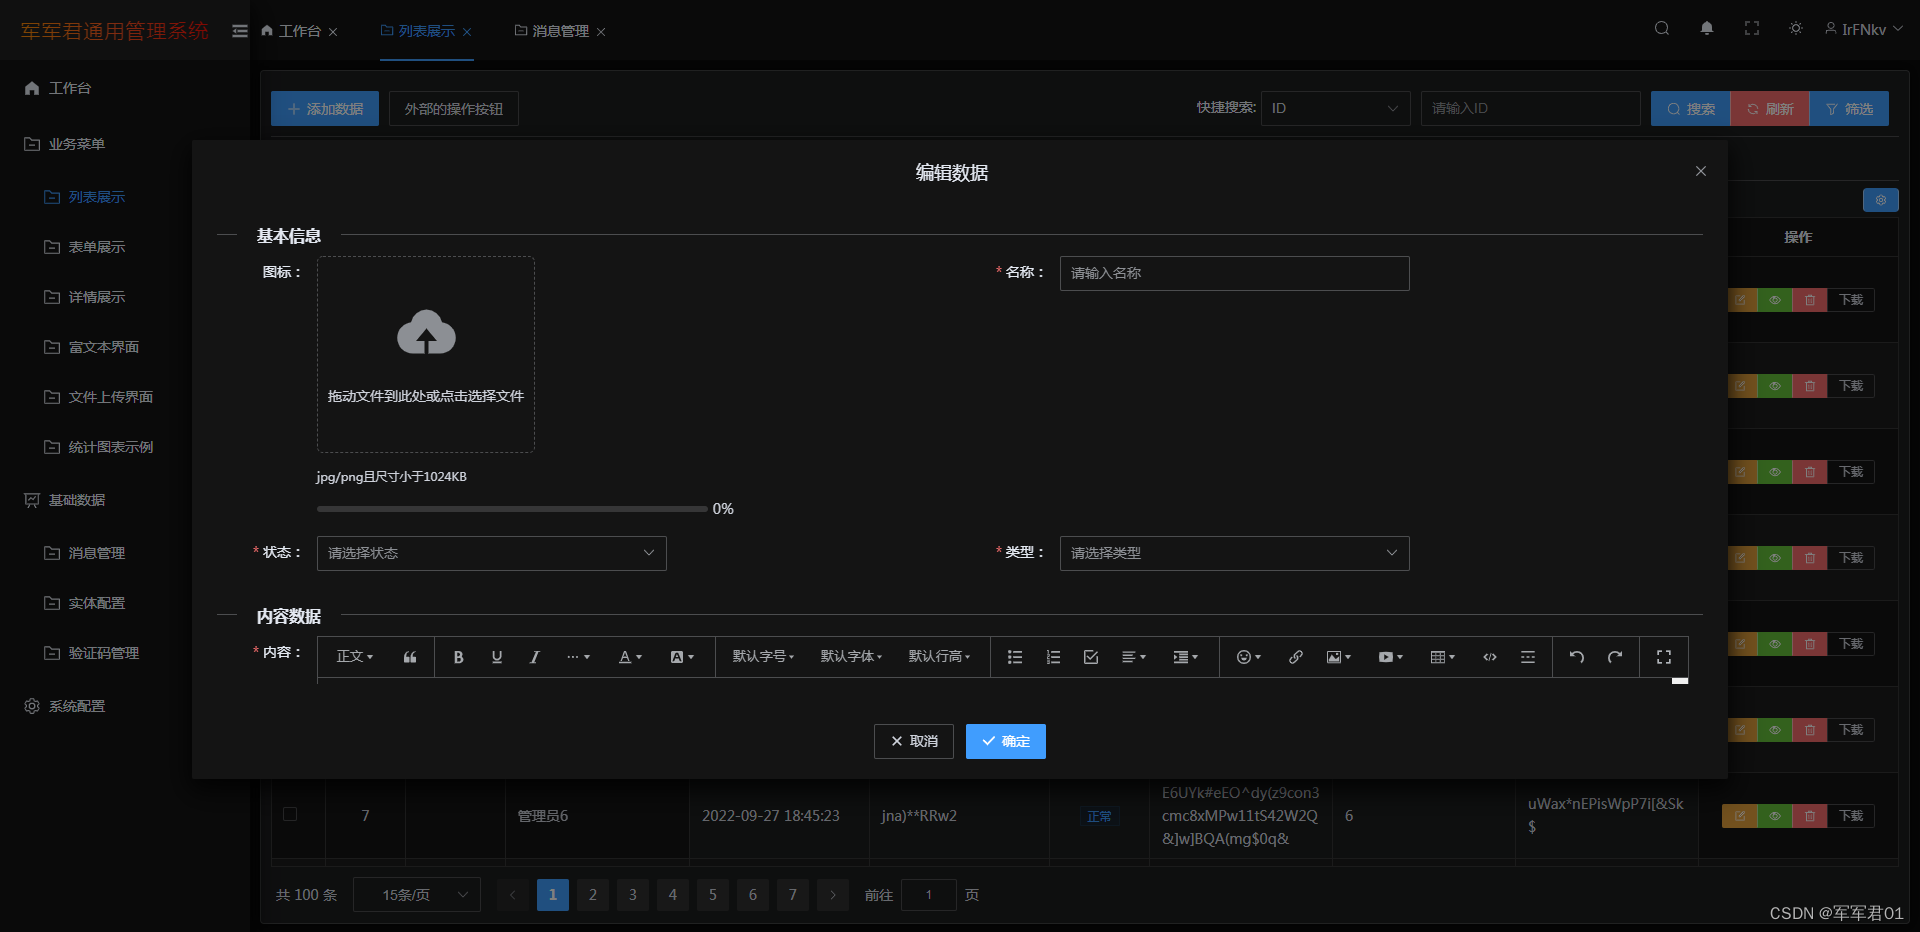Click the eye view icon in the 管理员6 row
Viewport: 1920px width, 932px height.
pos(1775,816)
